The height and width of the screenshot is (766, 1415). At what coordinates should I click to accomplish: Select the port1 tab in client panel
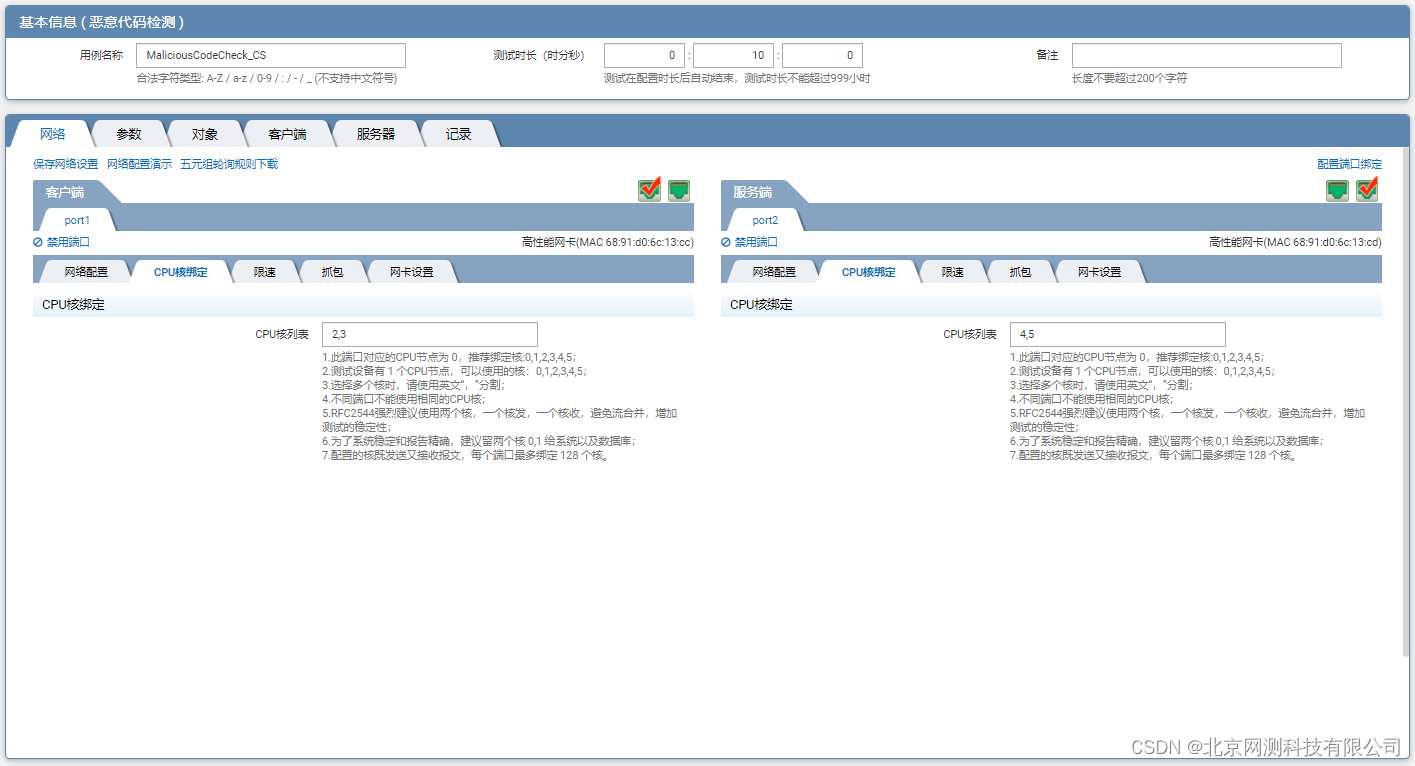tap(78, 220)
